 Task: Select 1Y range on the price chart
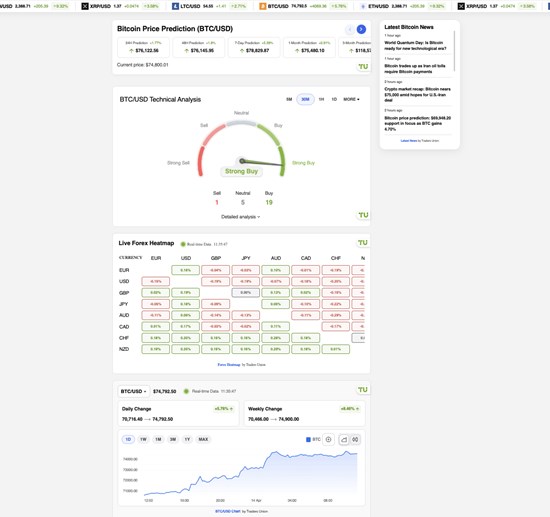tap(187, 439)
